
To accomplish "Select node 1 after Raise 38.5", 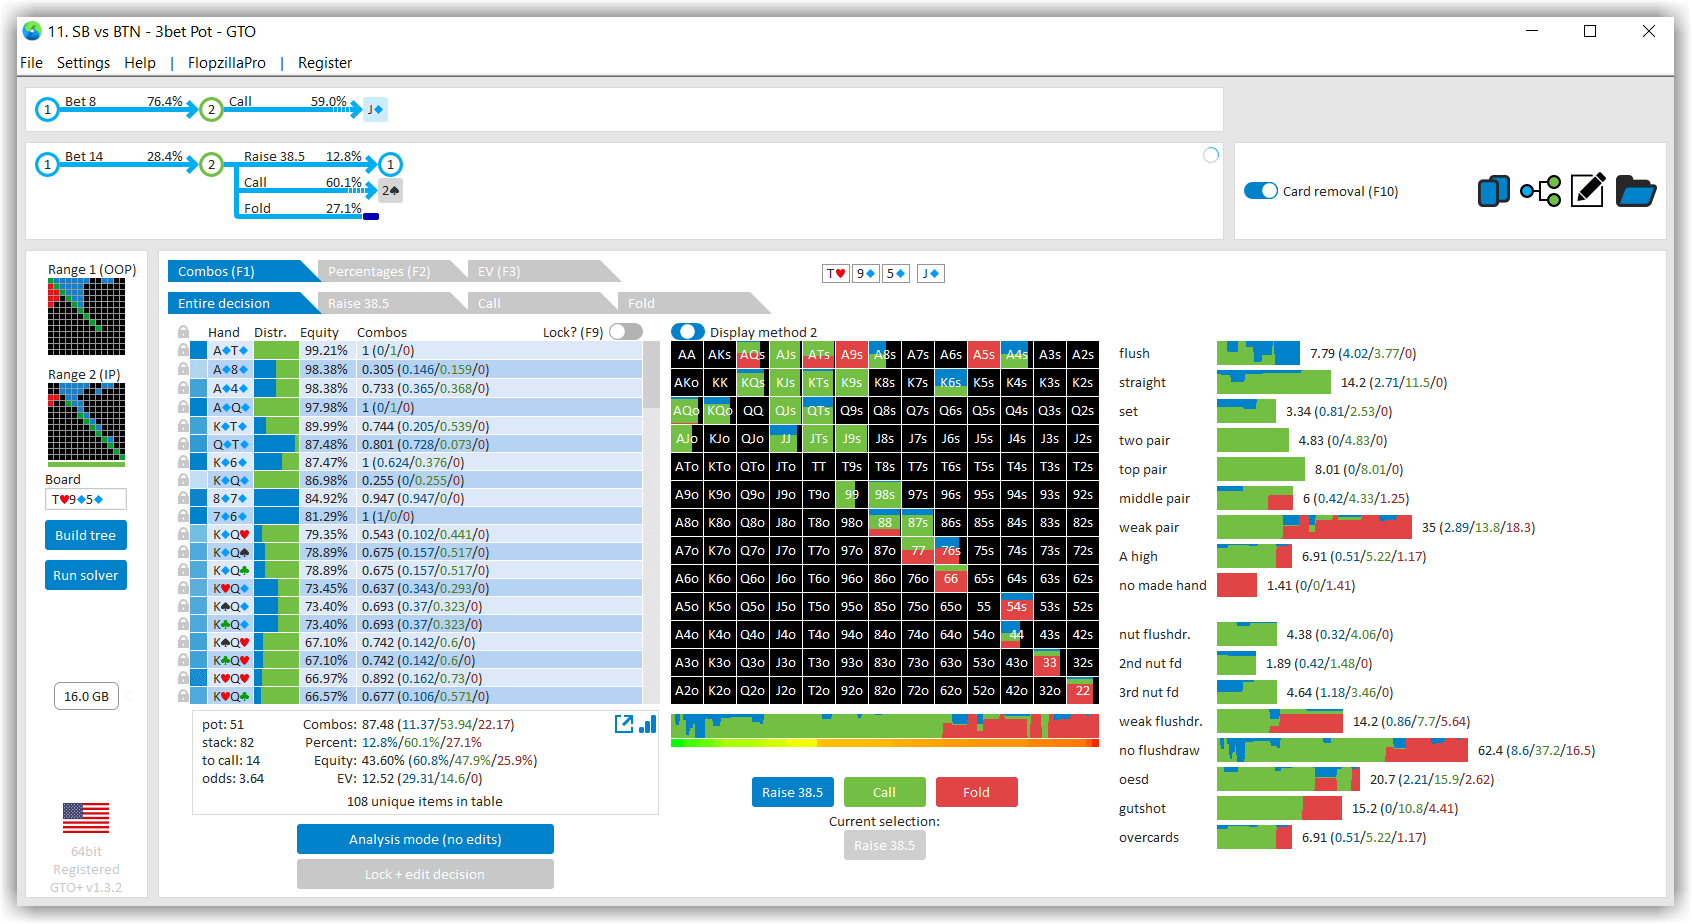I will click(391, 164).
